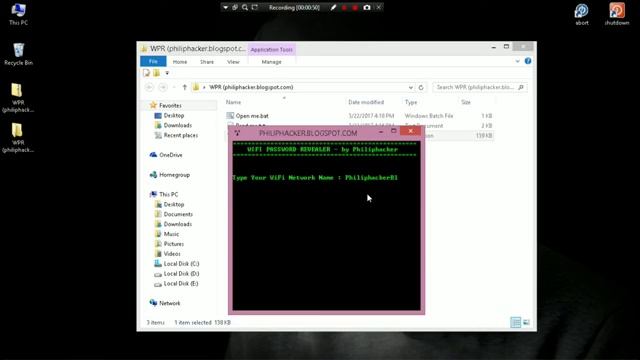Open Local Disk (D:)
This screenshot has height=360, width=640.
coord(181,273)
